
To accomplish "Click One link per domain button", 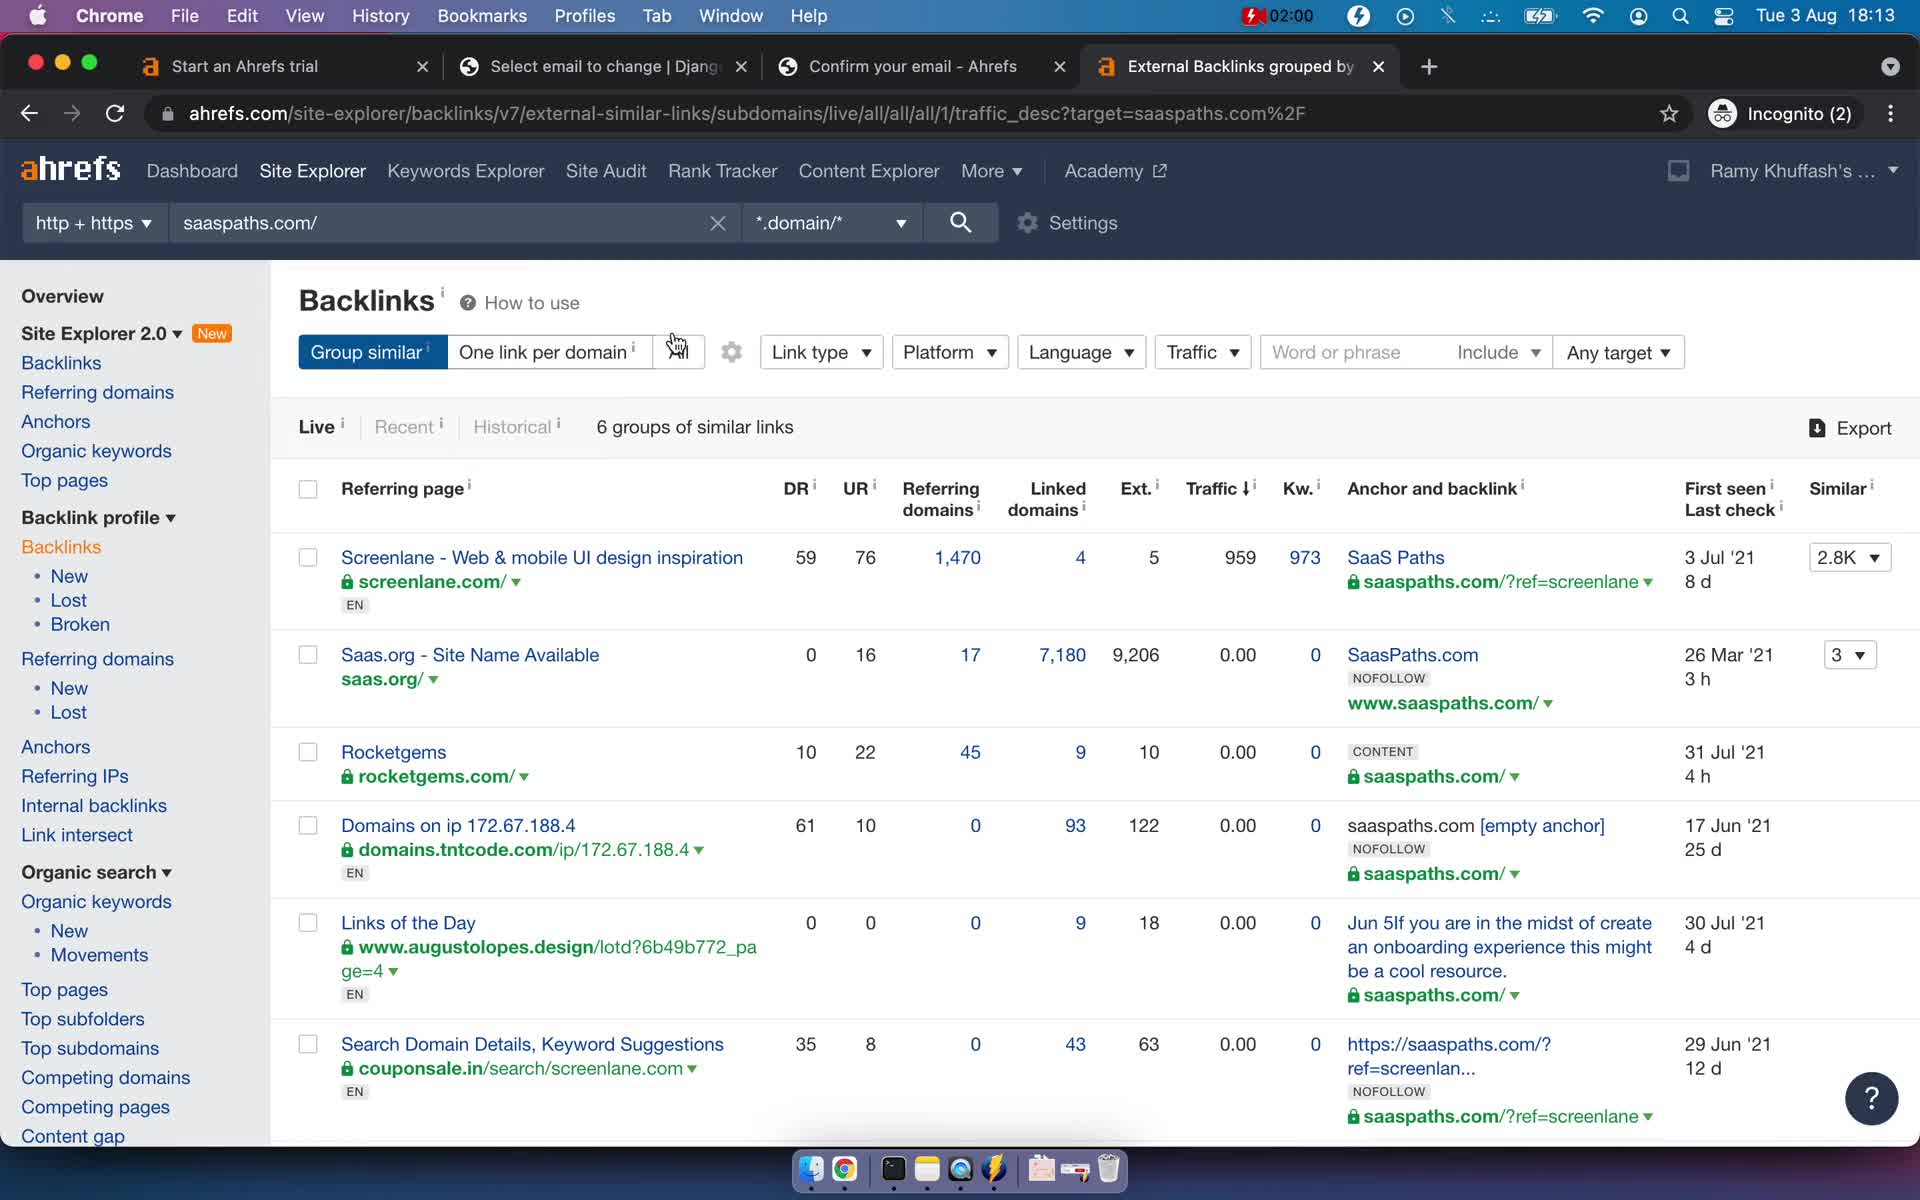I will click(x=545, y=353).
